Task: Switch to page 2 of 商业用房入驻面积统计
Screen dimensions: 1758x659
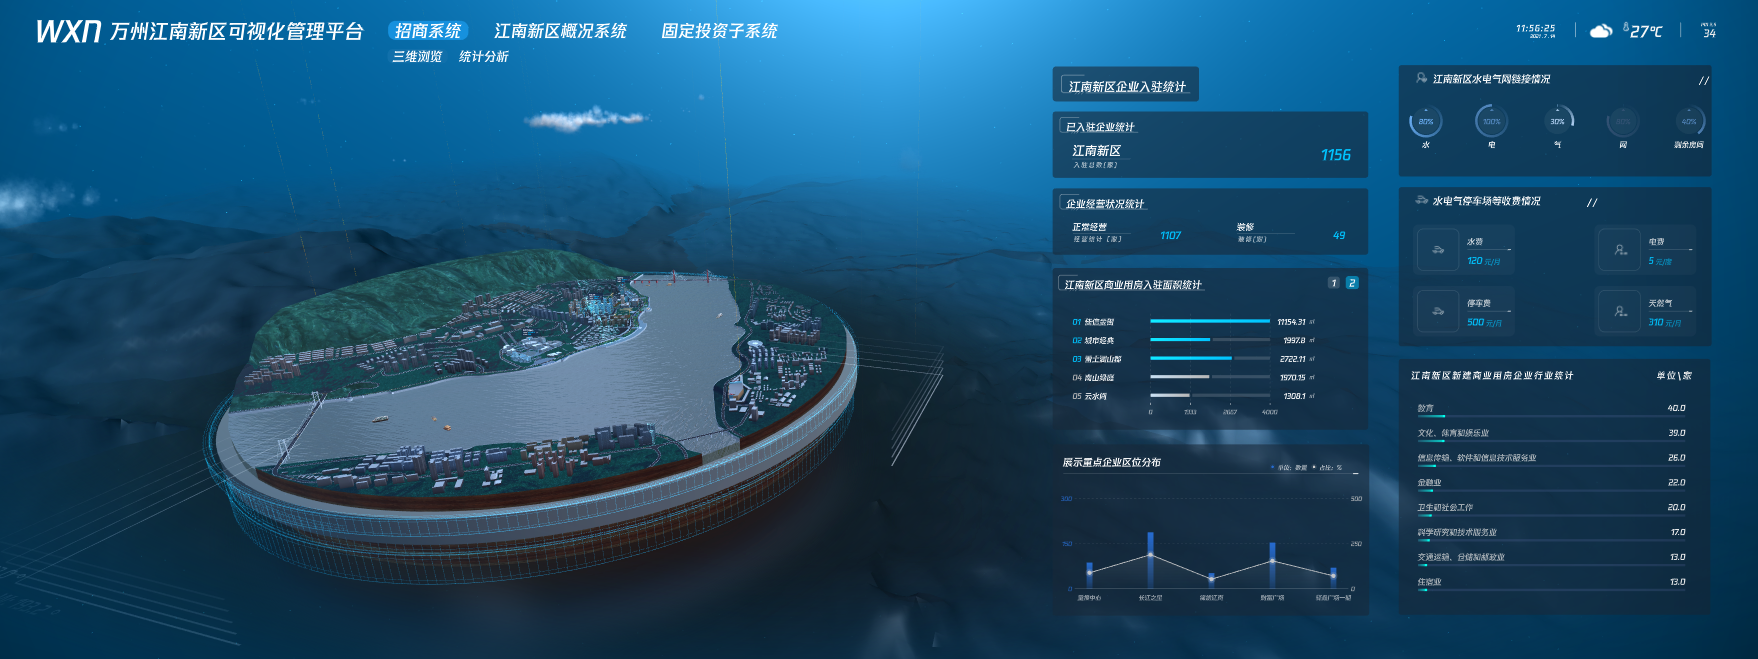Action: click(x=1352, y=283)
